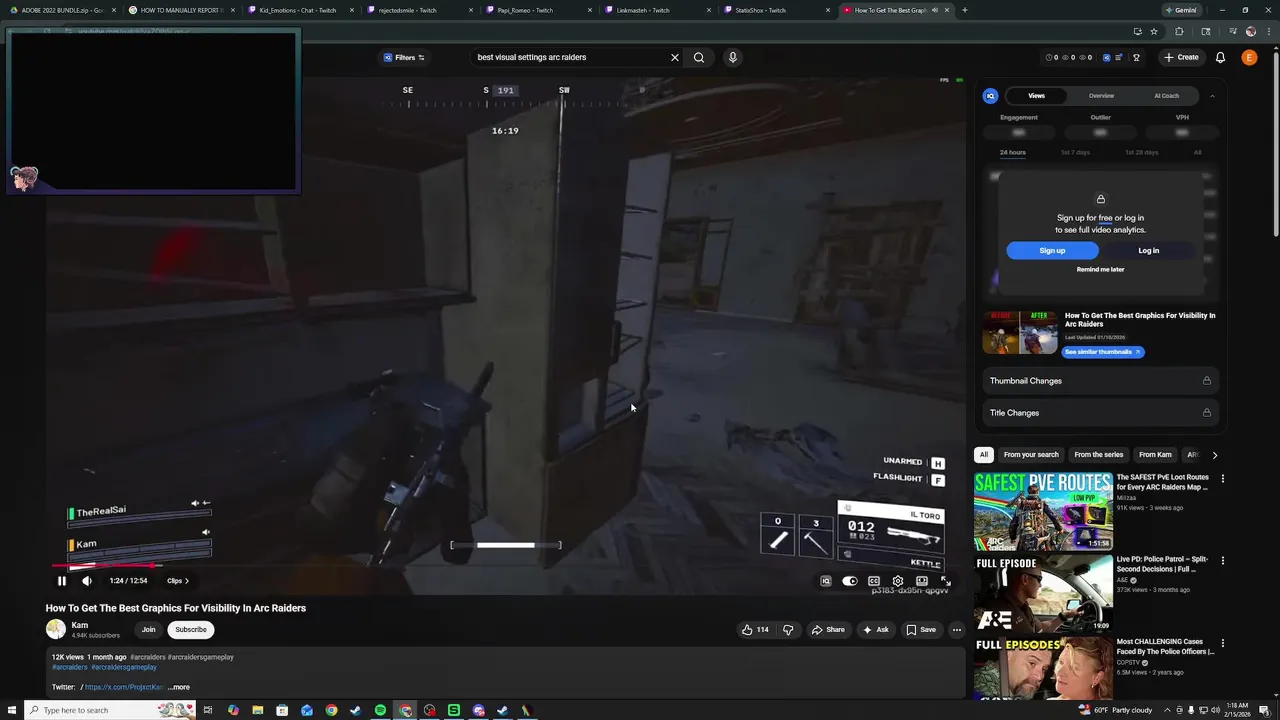The image size is (1280, 720).
Task: Open options for SAFEST PvE Loot Routes video
Action: [1222, 479]
